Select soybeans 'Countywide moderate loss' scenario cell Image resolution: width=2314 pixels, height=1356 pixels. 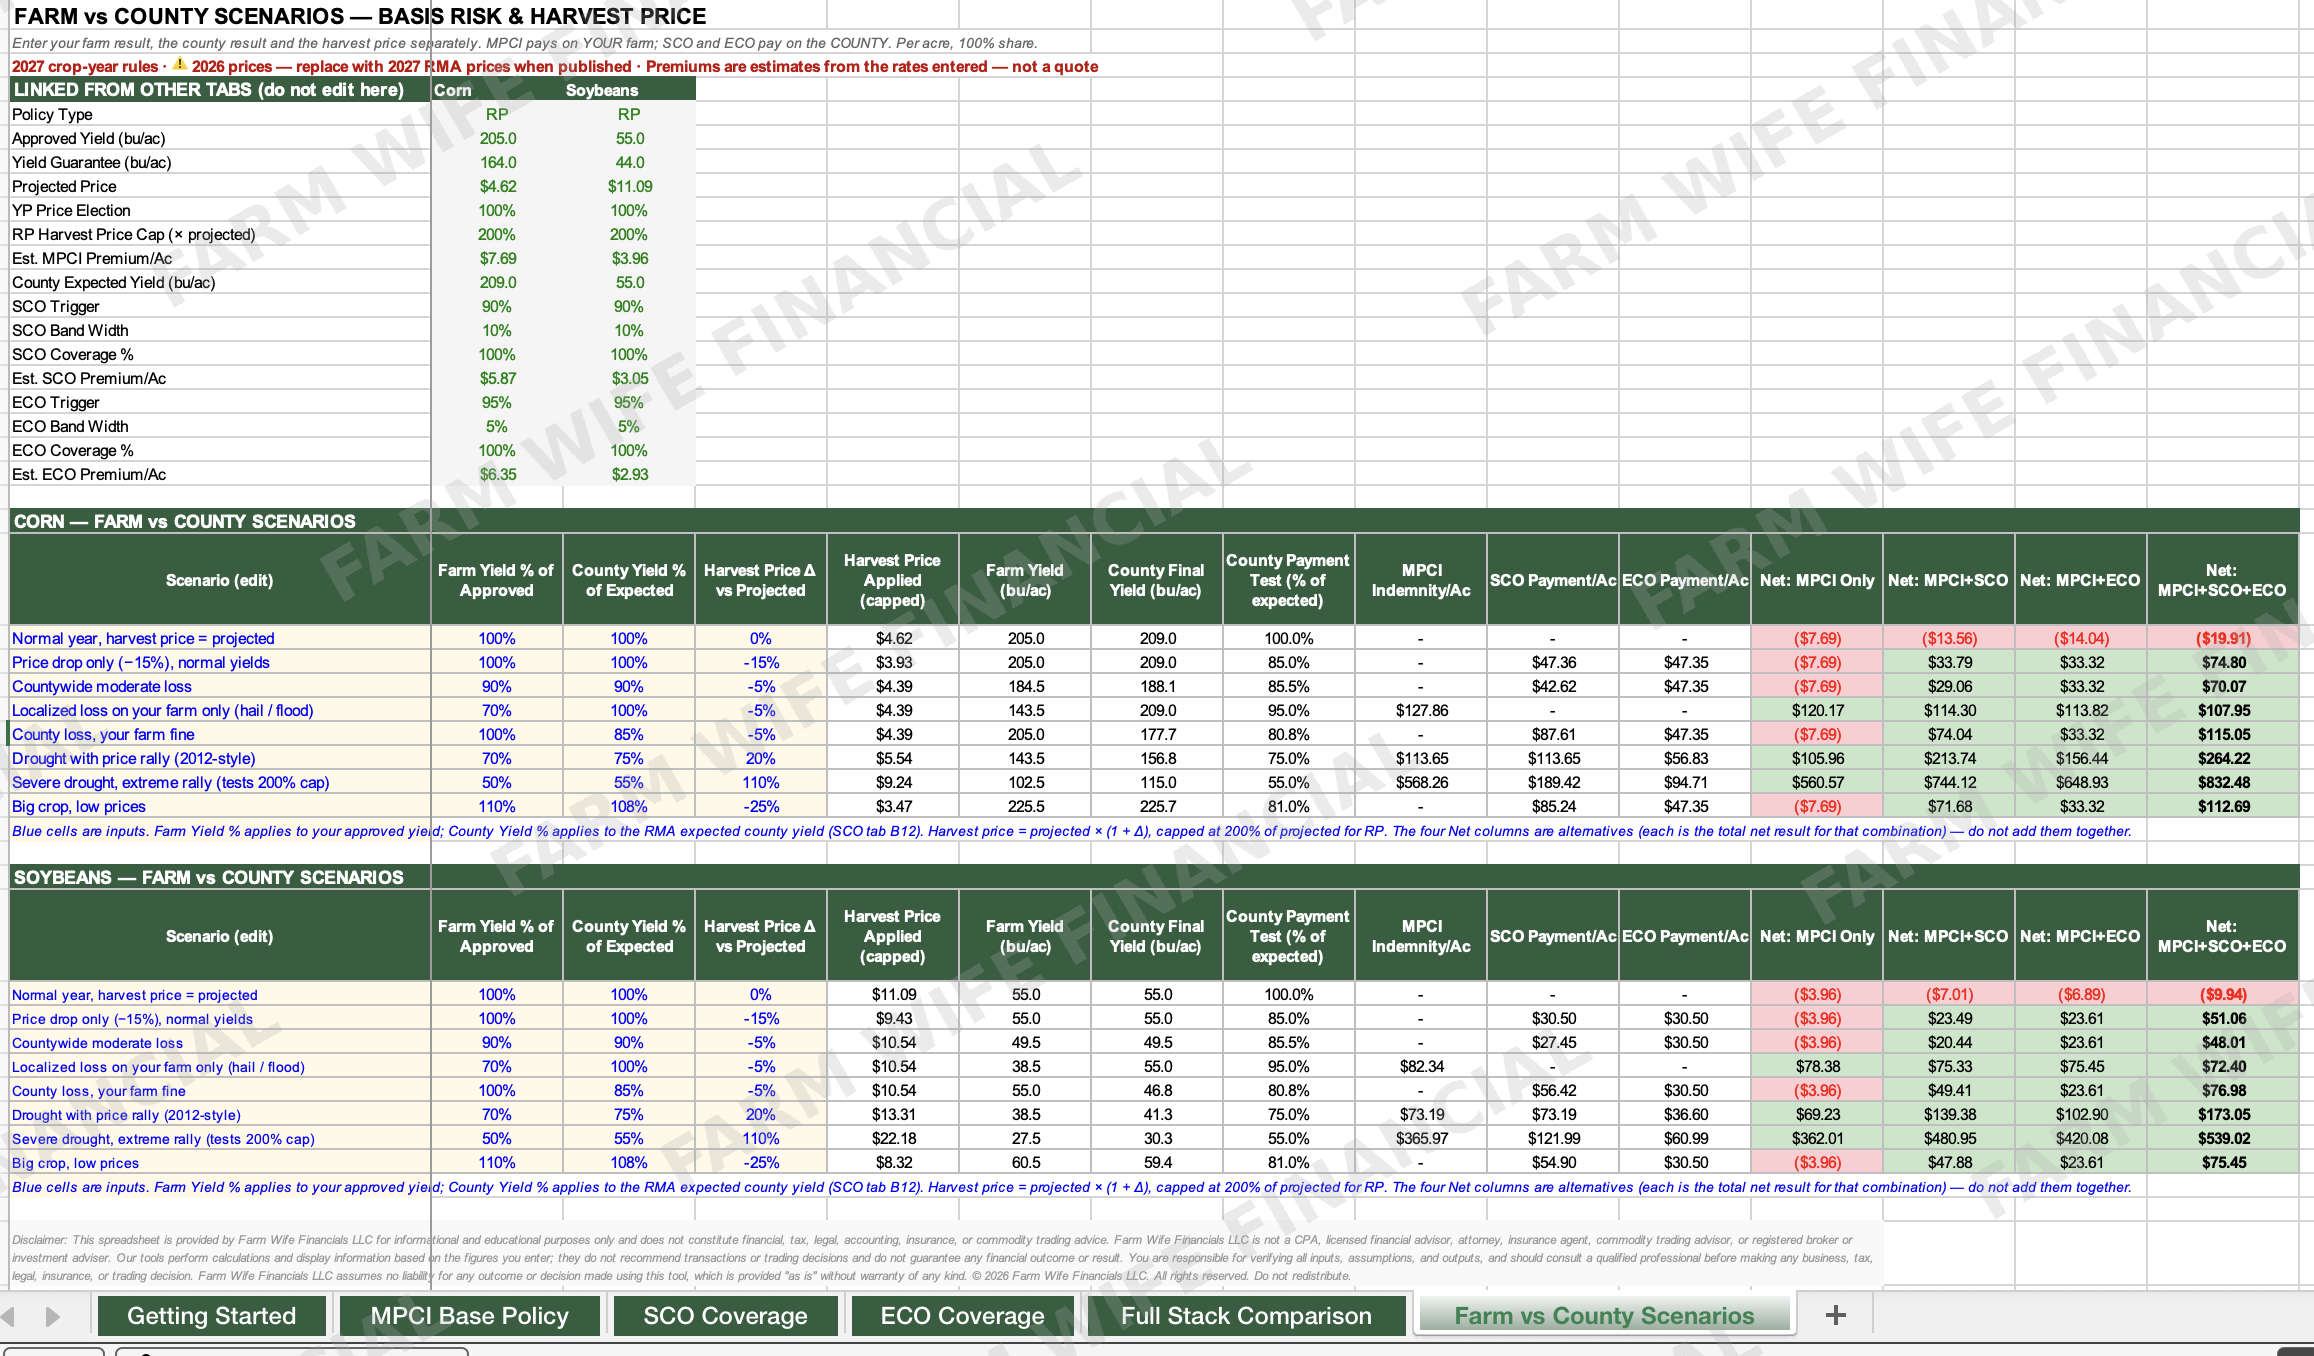click(220, 1043)
